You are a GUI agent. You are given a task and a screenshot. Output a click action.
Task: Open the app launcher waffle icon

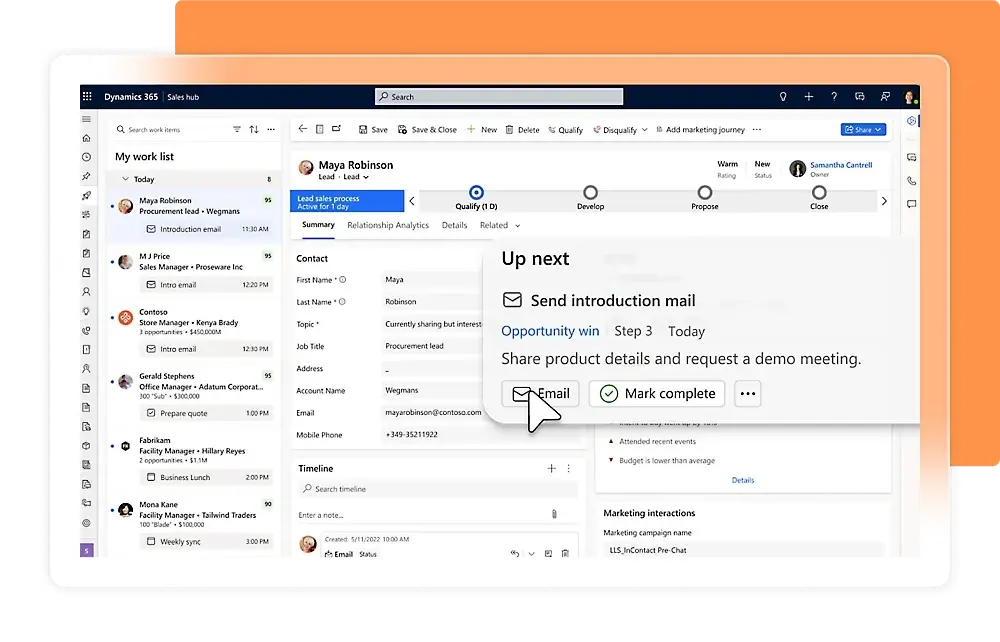pyautogui.click(x=87, y=96)
